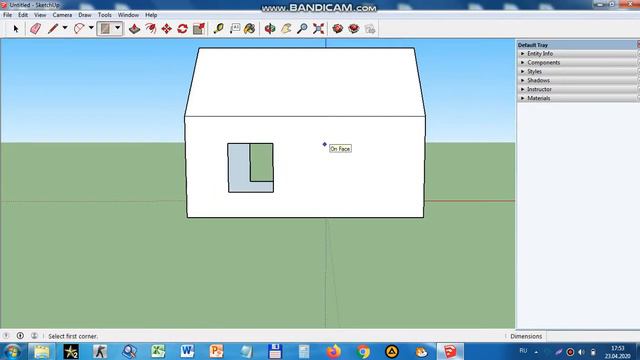Screen dimensions: 640x360
Task: Pick the Scale tool
Action: pos(199,29)
